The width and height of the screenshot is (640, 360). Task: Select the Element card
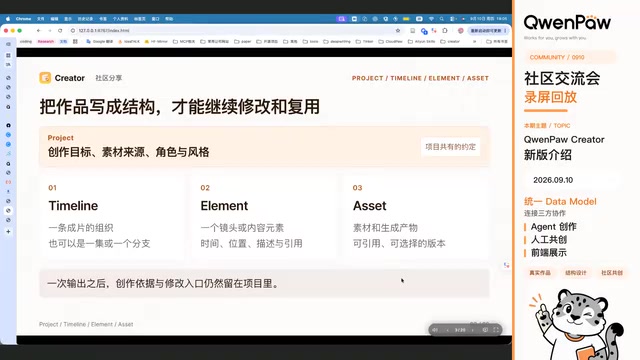tap(264, 217)
